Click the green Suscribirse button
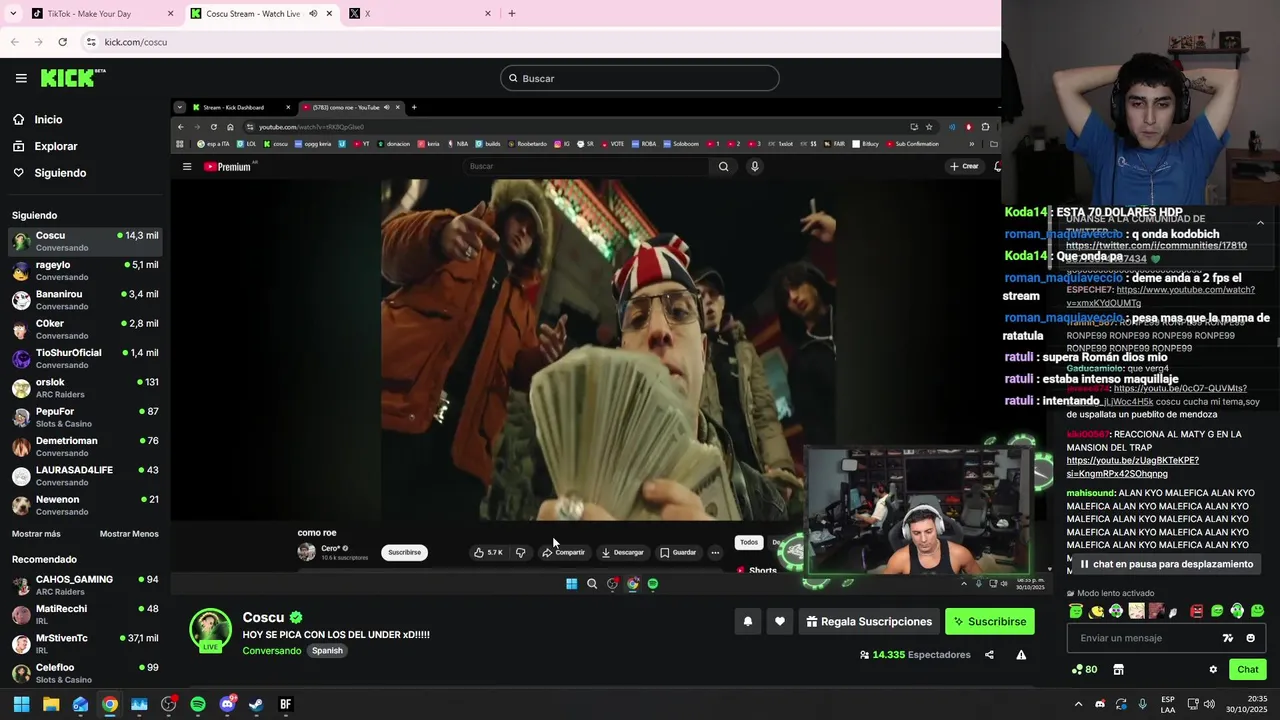The image size is (1280, 720). 990,622
